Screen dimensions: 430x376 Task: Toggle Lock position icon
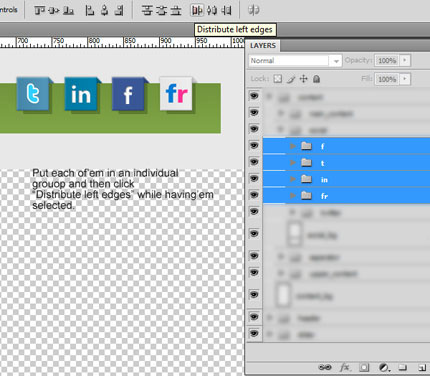(x=303, y=79)
